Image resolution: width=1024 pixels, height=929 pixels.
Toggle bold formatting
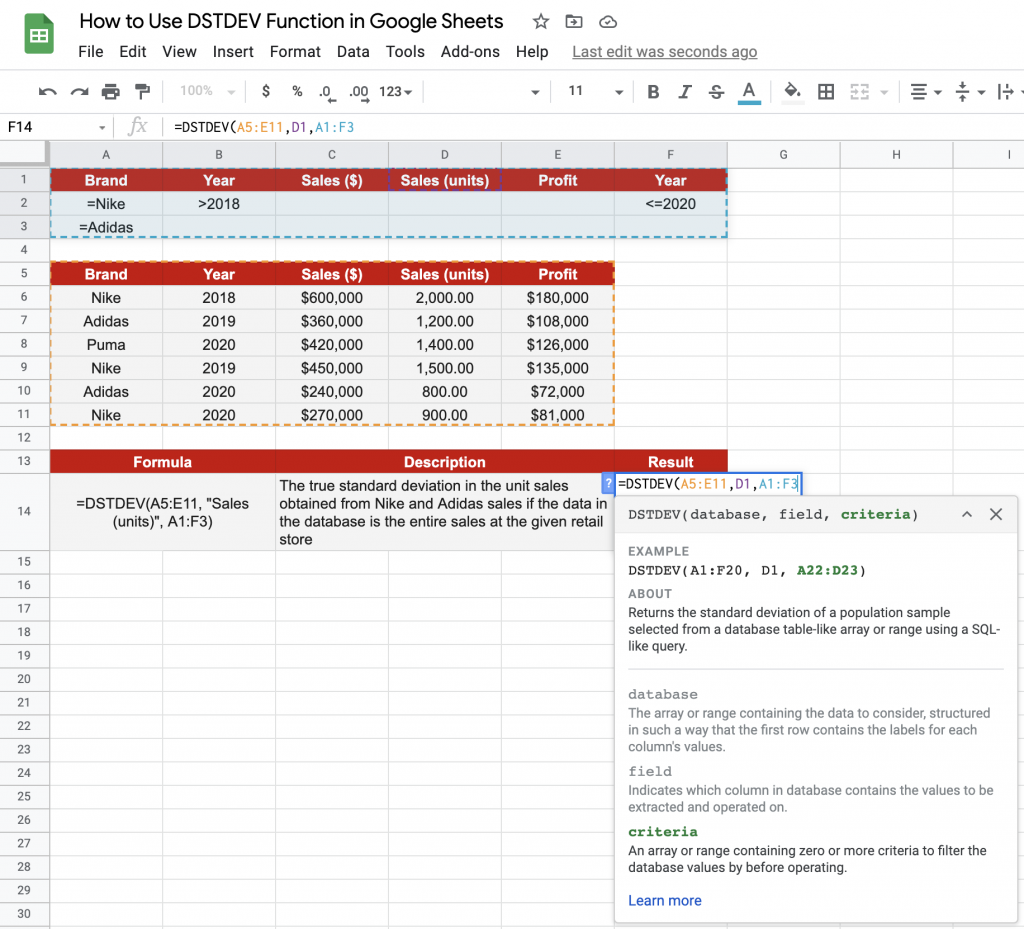[653, 91]
